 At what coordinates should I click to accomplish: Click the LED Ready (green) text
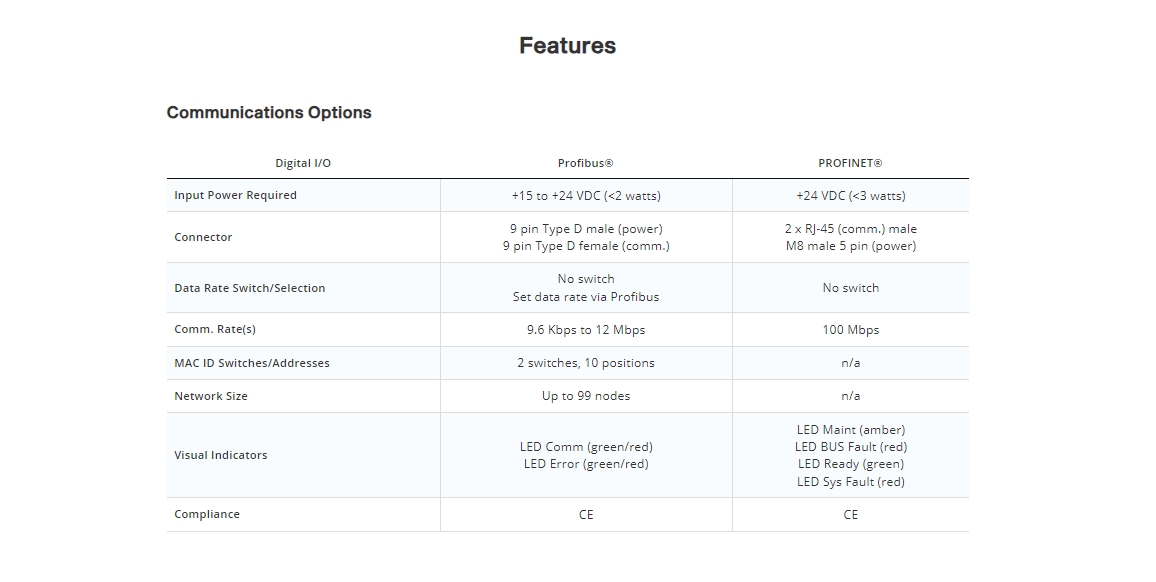click(x=850, y=464)
